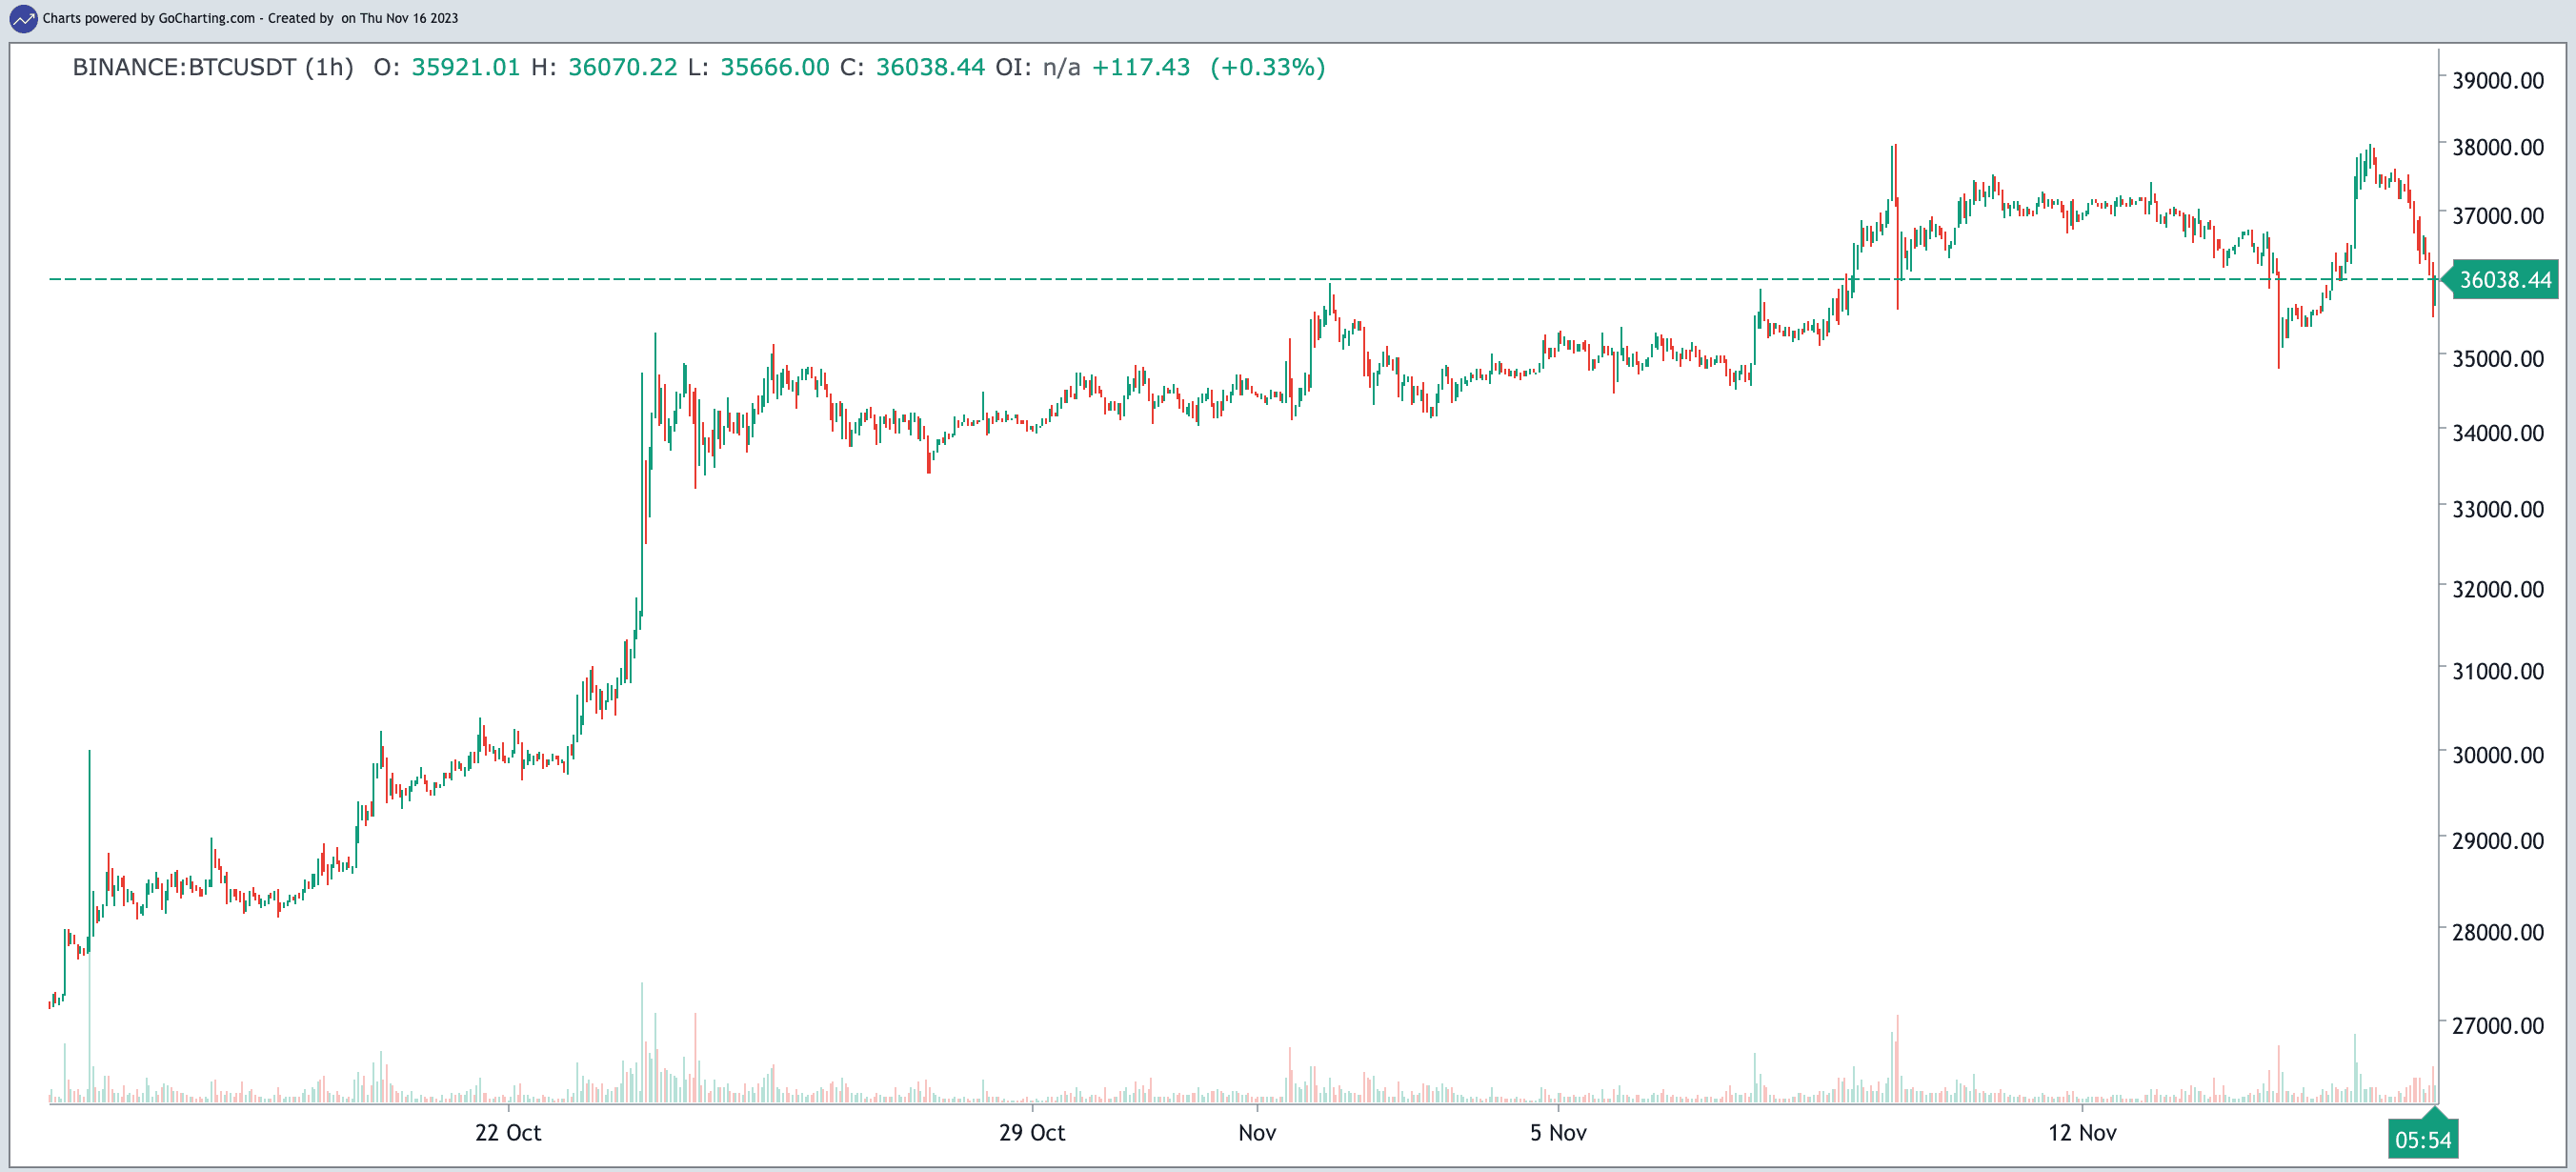Viewport: 2576px width, 1172px height.
Task: Click the 36038.44 current price tag
Action: 2505,280
